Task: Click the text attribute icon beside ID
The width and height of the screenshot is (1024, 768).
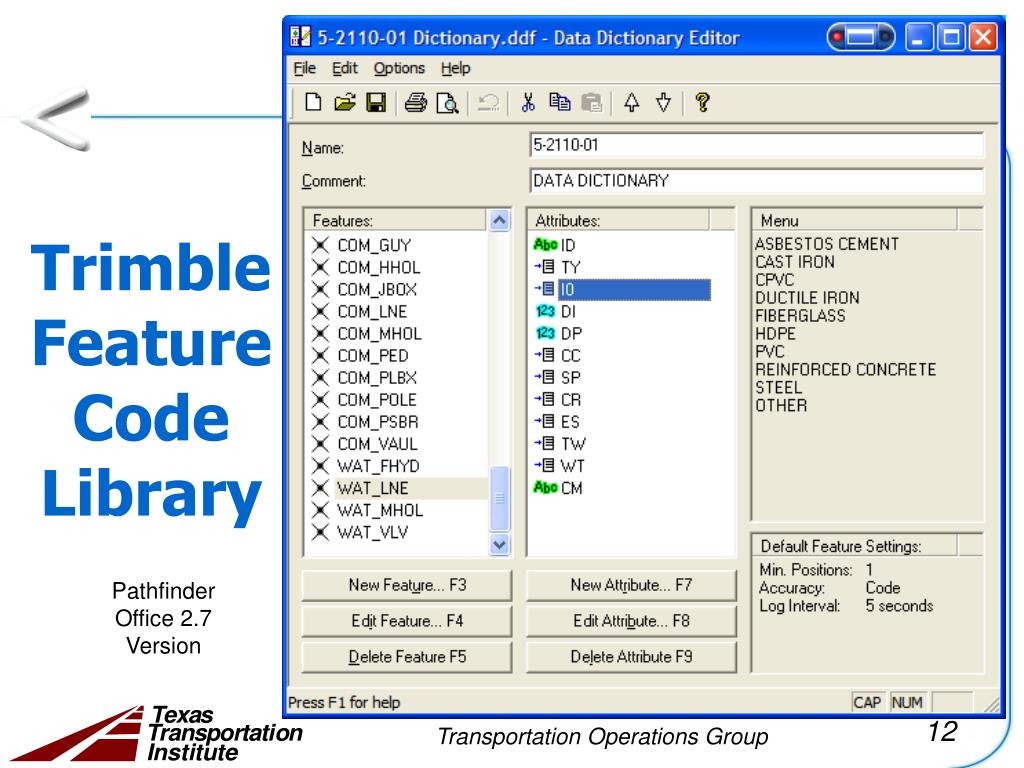Action: coord(545,244)
